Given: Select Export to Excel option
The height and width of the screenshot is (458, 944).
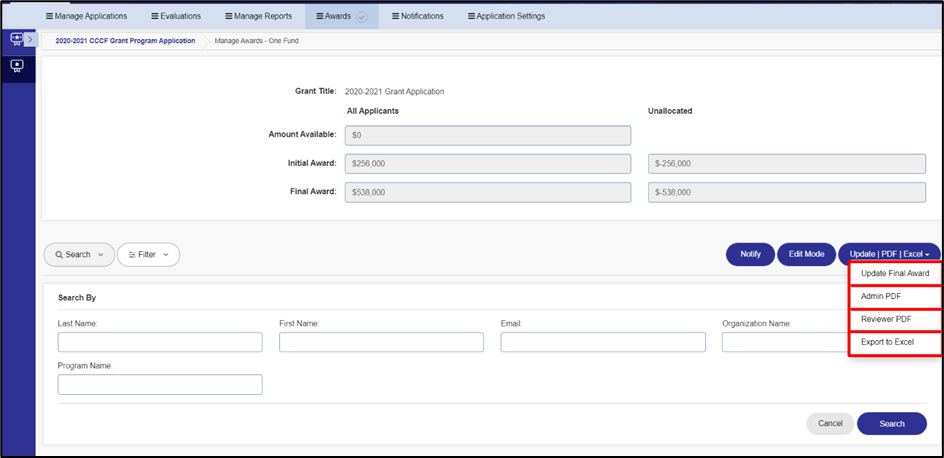Looking at the screenshot, I should (895, 342).
